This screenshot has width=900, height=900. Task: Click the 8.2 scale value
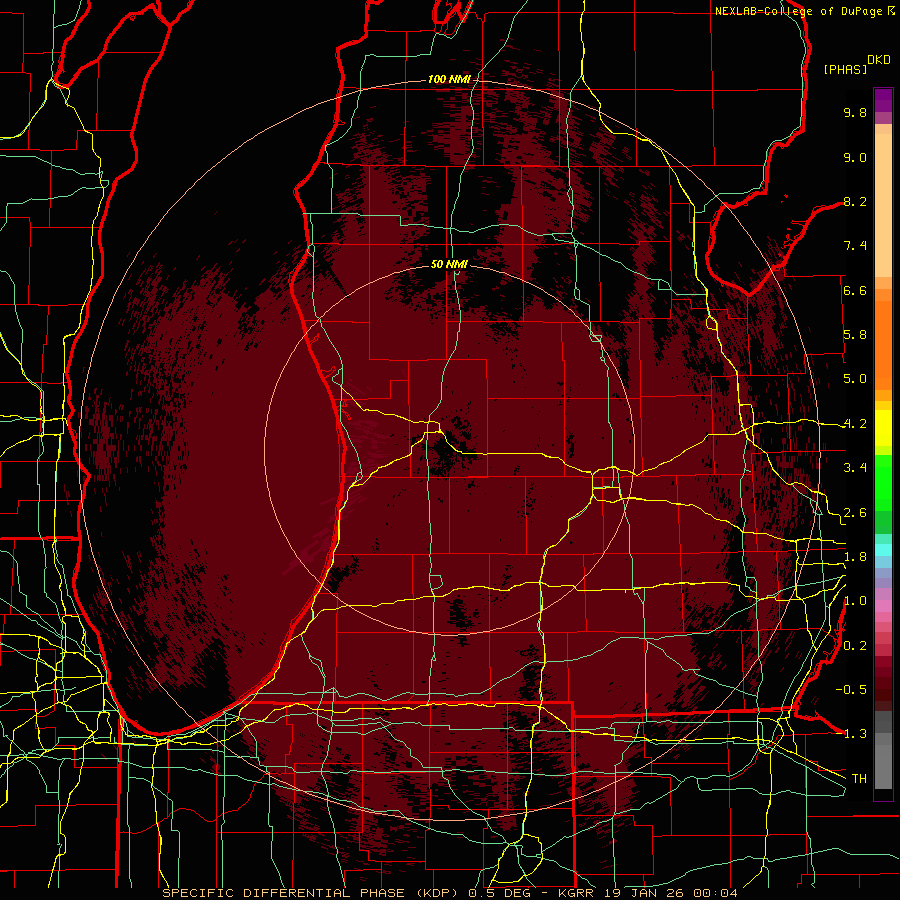855,201
